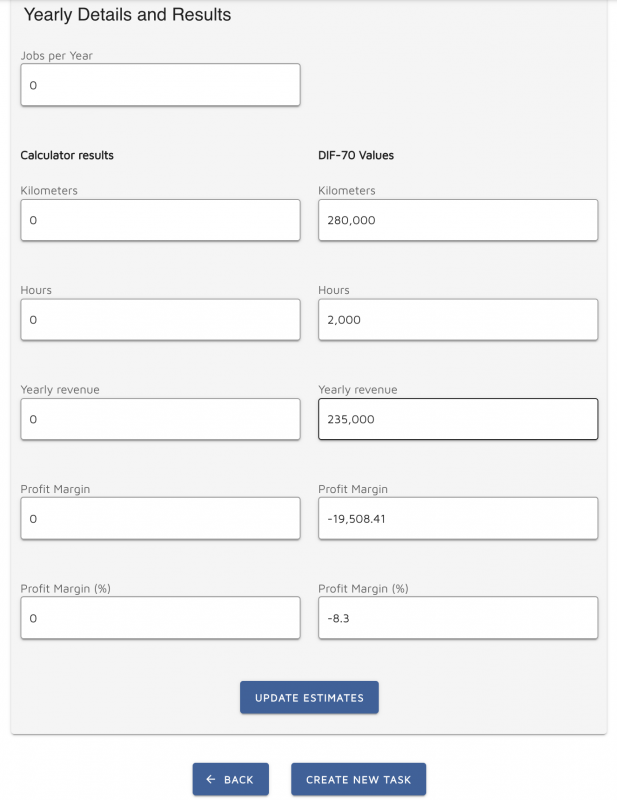
Task: Go back using the BACK text label
Action: [238, 780]
